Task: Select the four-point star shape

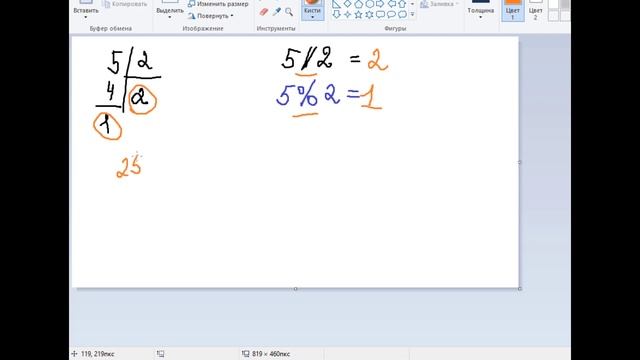Action: [x=347, y=15]
